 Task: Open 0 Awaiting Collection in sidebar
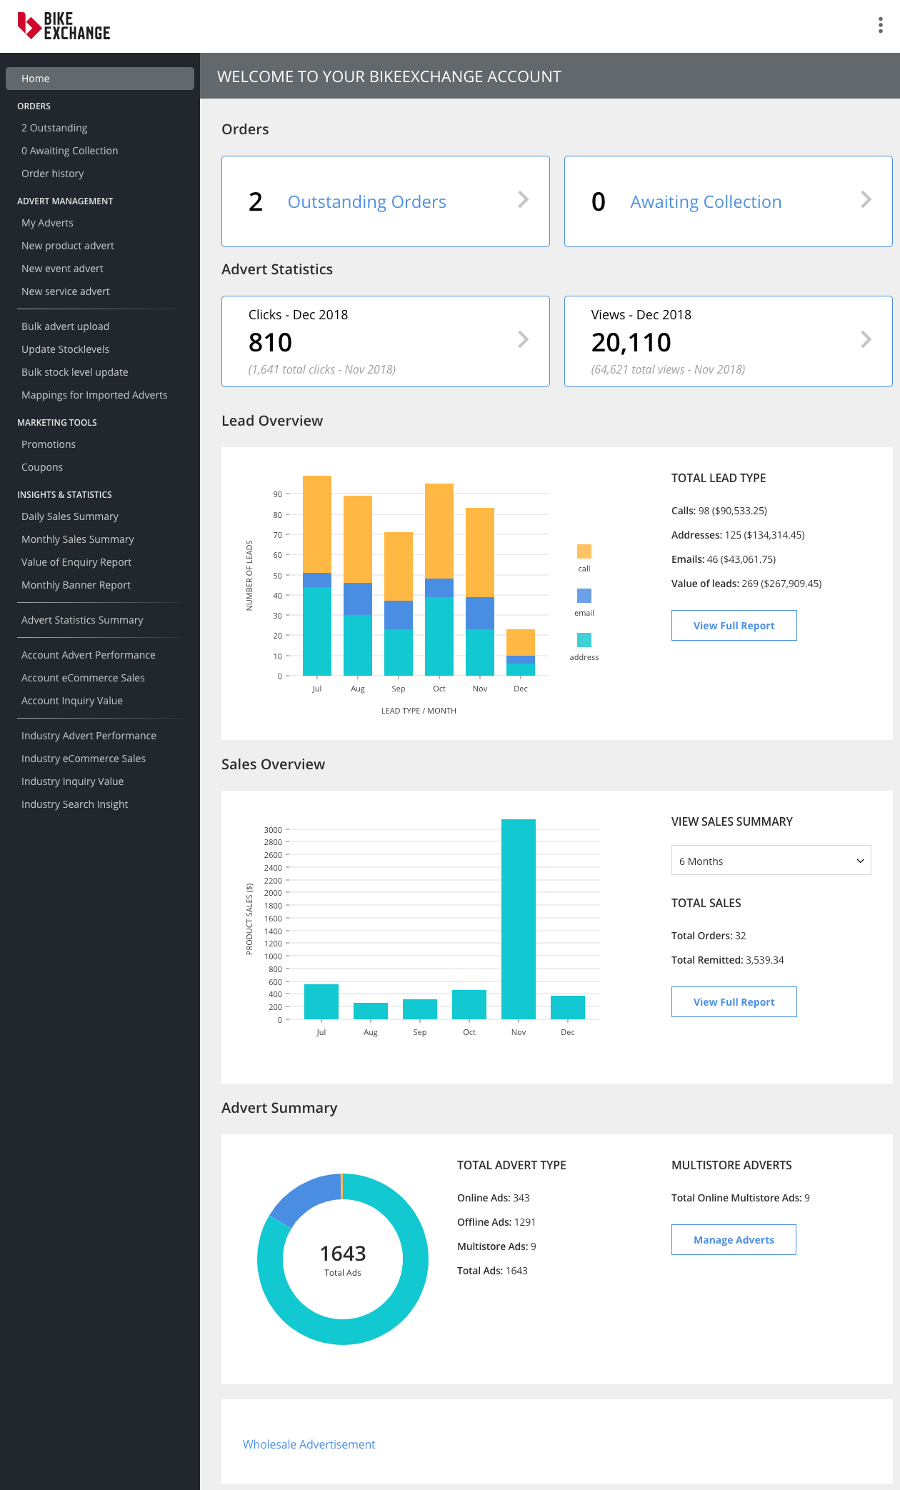coord(70,151)
